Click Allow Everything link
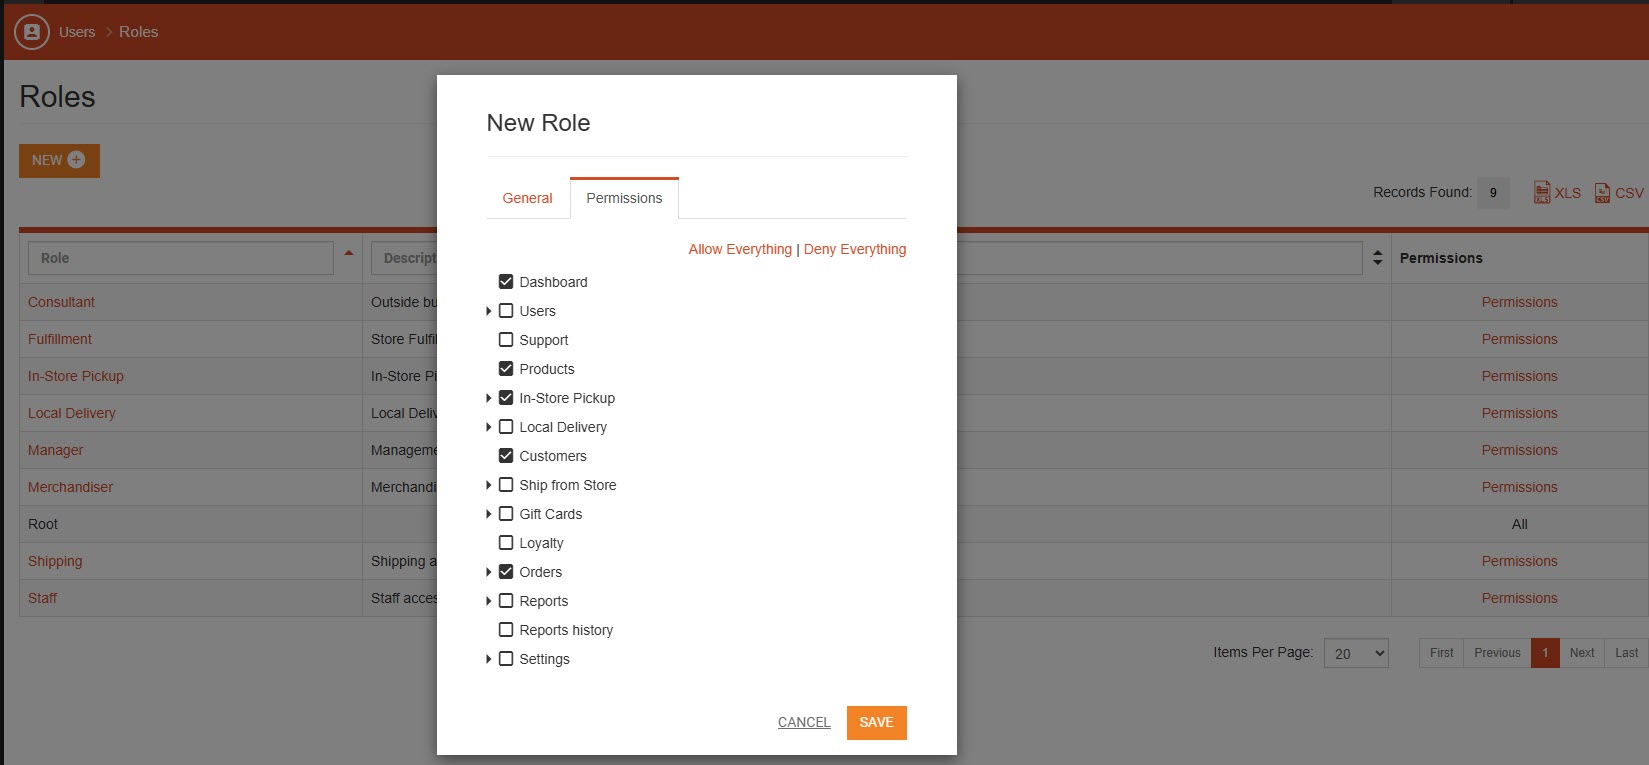1649x765 pixels. click(740, 249)
